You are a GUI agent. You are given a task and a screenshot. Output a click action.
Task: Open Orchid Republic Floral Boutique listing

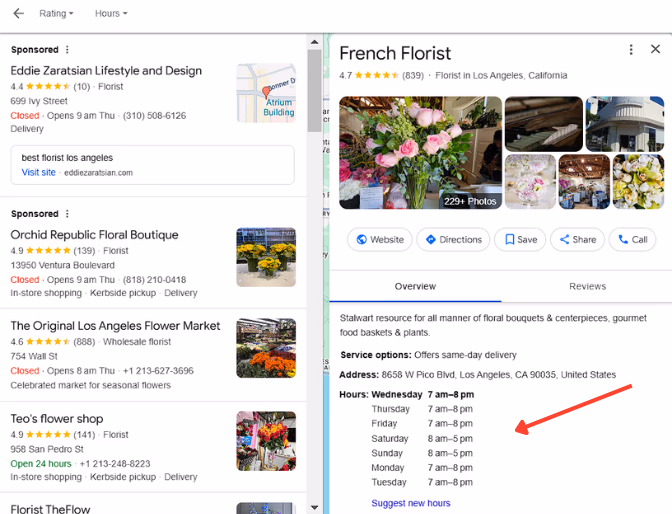point(94,235)
